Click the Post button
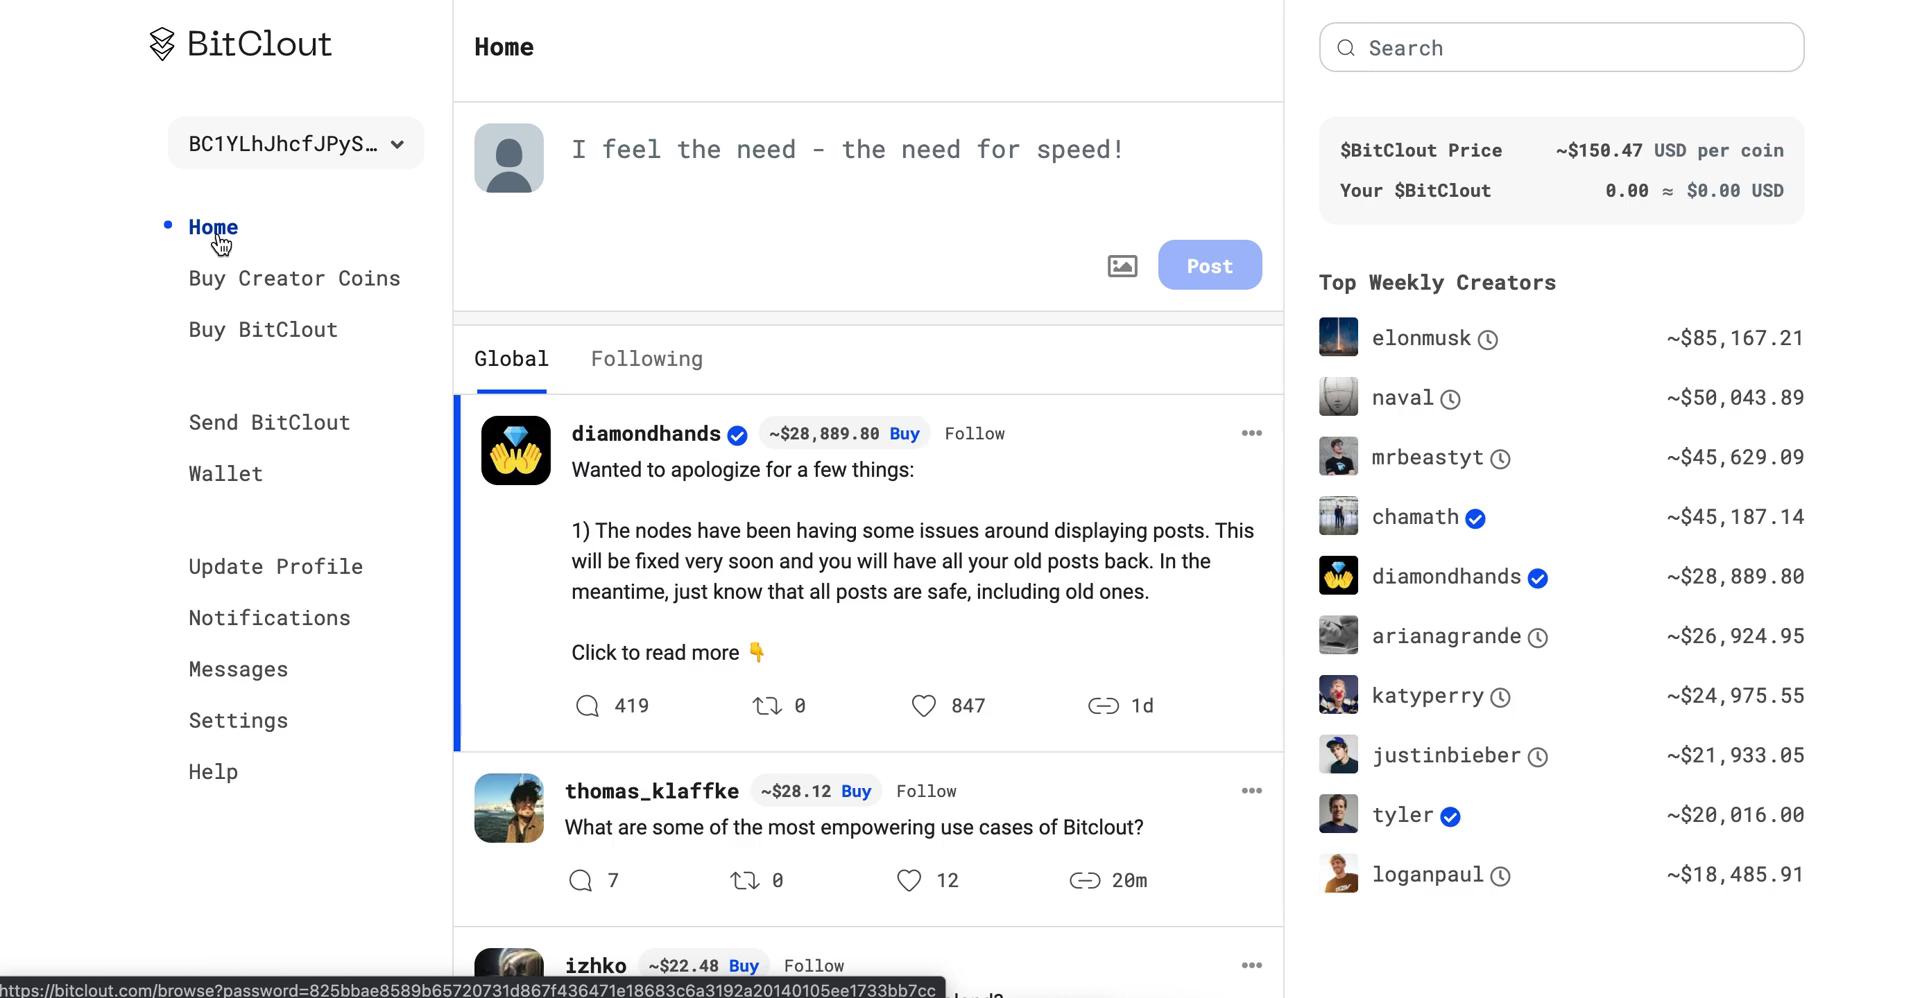1920x998 pixels. tap(1209, 265)
